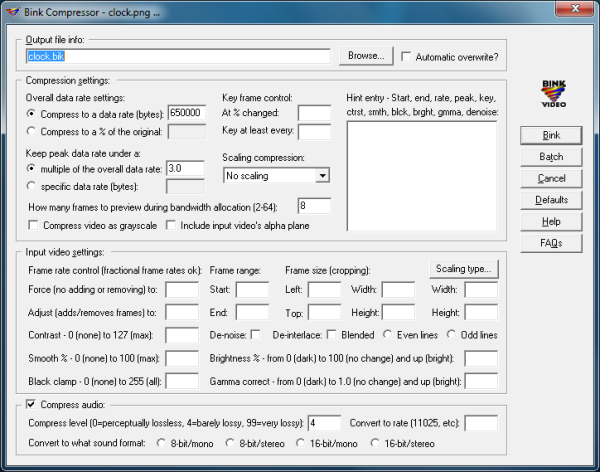600x472 pixels.
Task: Click the peak multiple field showing 3.0
Action: tap(185, 168)
